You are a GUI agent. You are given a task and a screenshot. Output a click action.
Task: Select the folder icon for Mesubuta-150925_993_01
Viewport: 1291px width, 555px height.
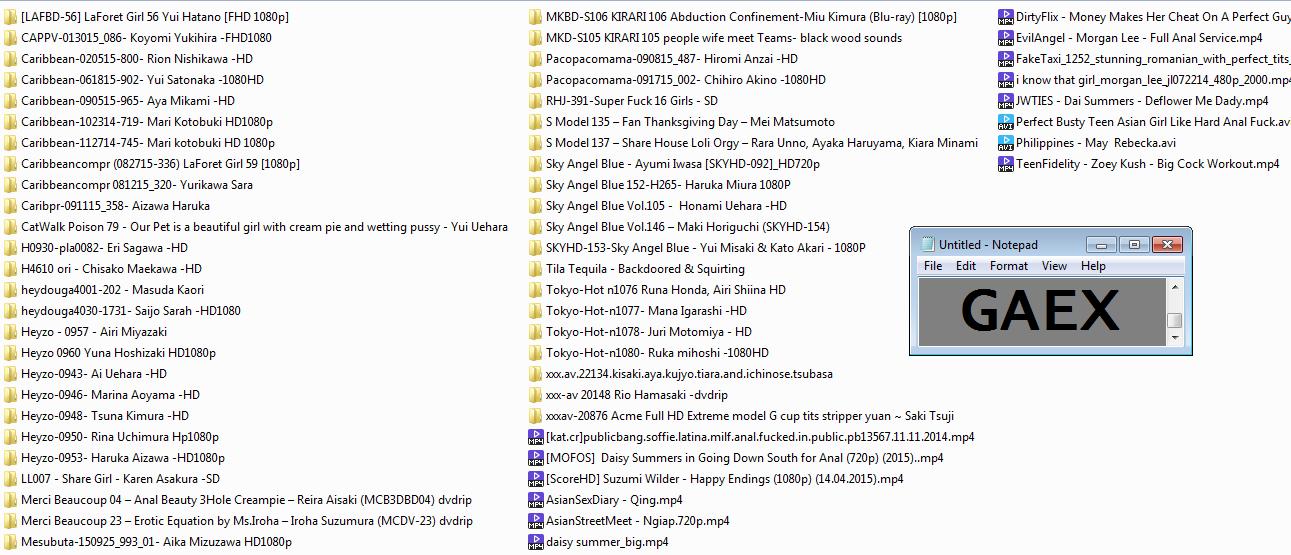coord(10,542)
